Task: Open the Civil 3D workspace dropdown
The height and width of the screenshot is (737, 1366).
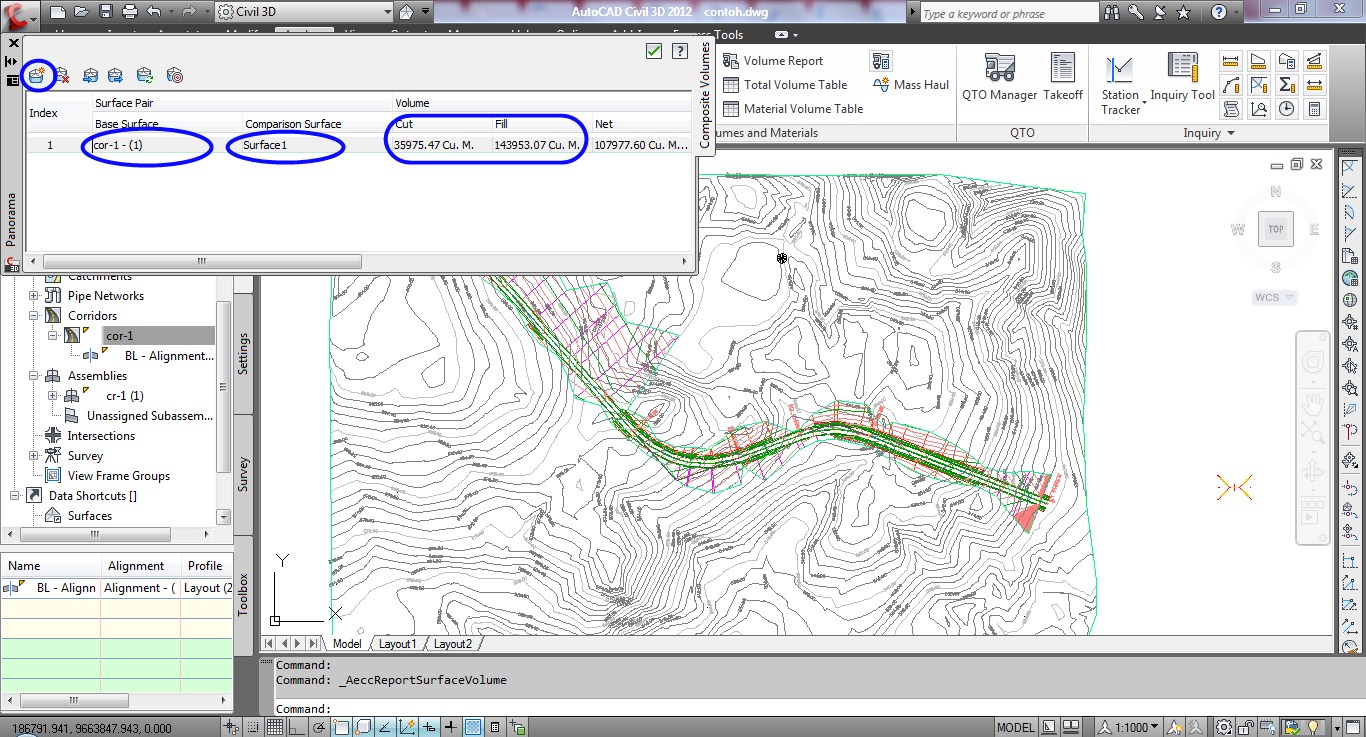Action: [304, 13]
